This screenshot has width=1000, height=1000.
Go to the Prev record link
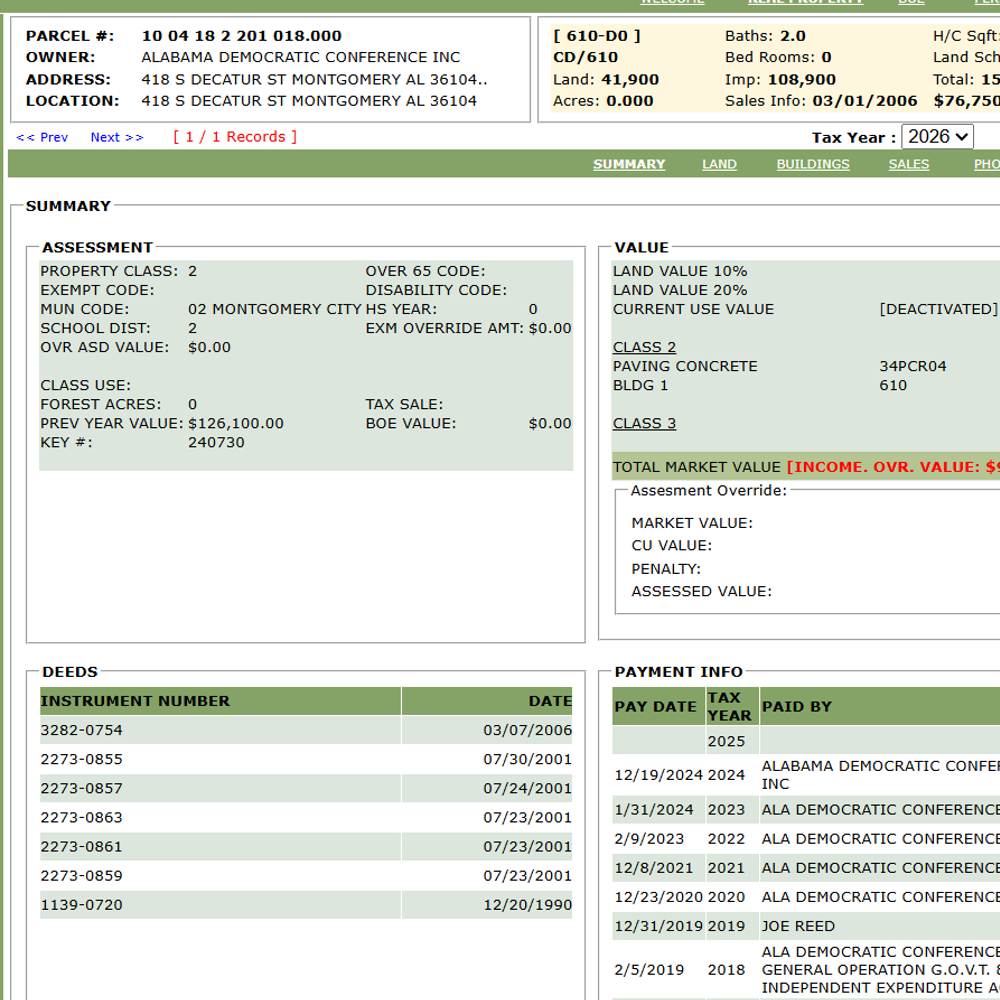42,137
